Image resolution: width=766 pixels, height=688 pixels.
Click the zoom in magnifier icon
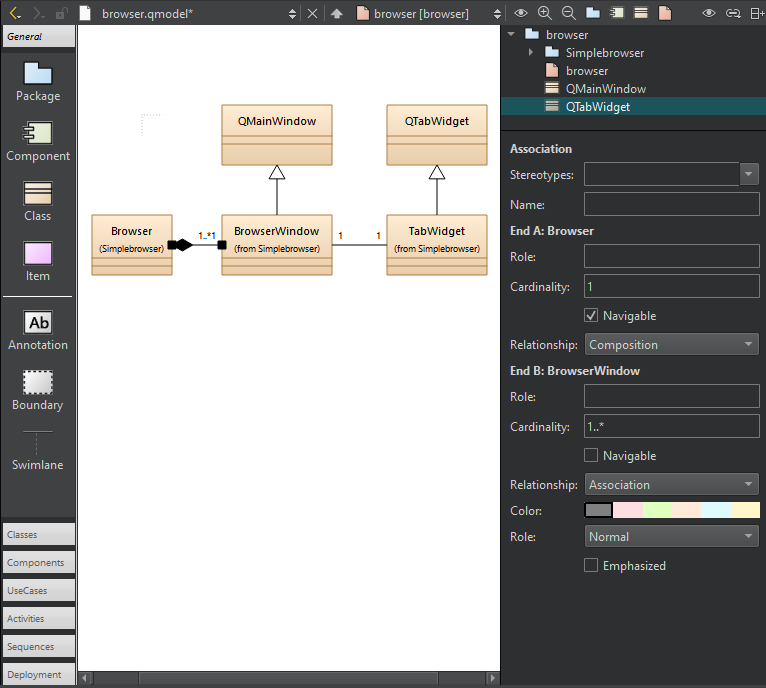click(544, 13)
